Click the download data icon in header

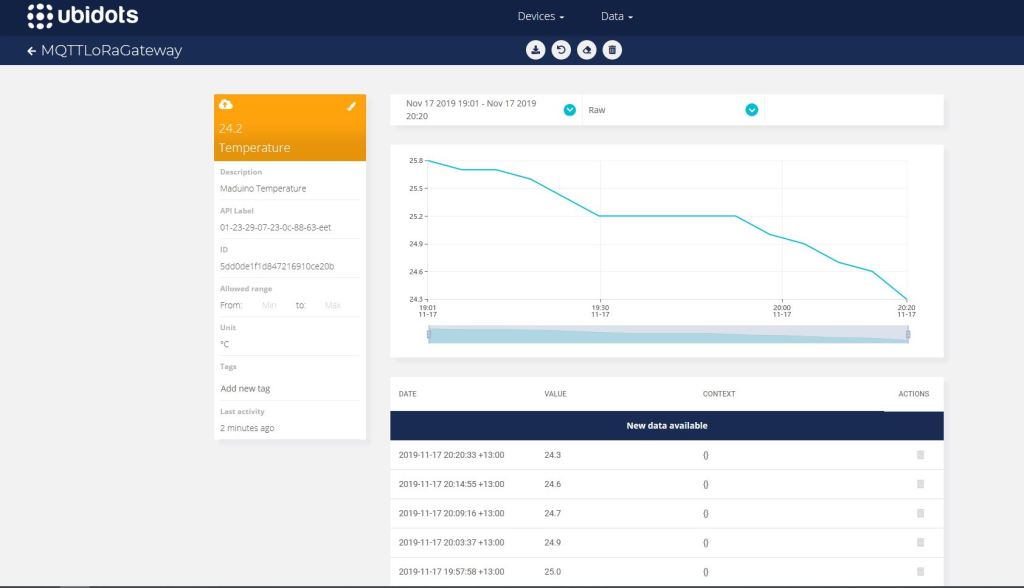536,50
